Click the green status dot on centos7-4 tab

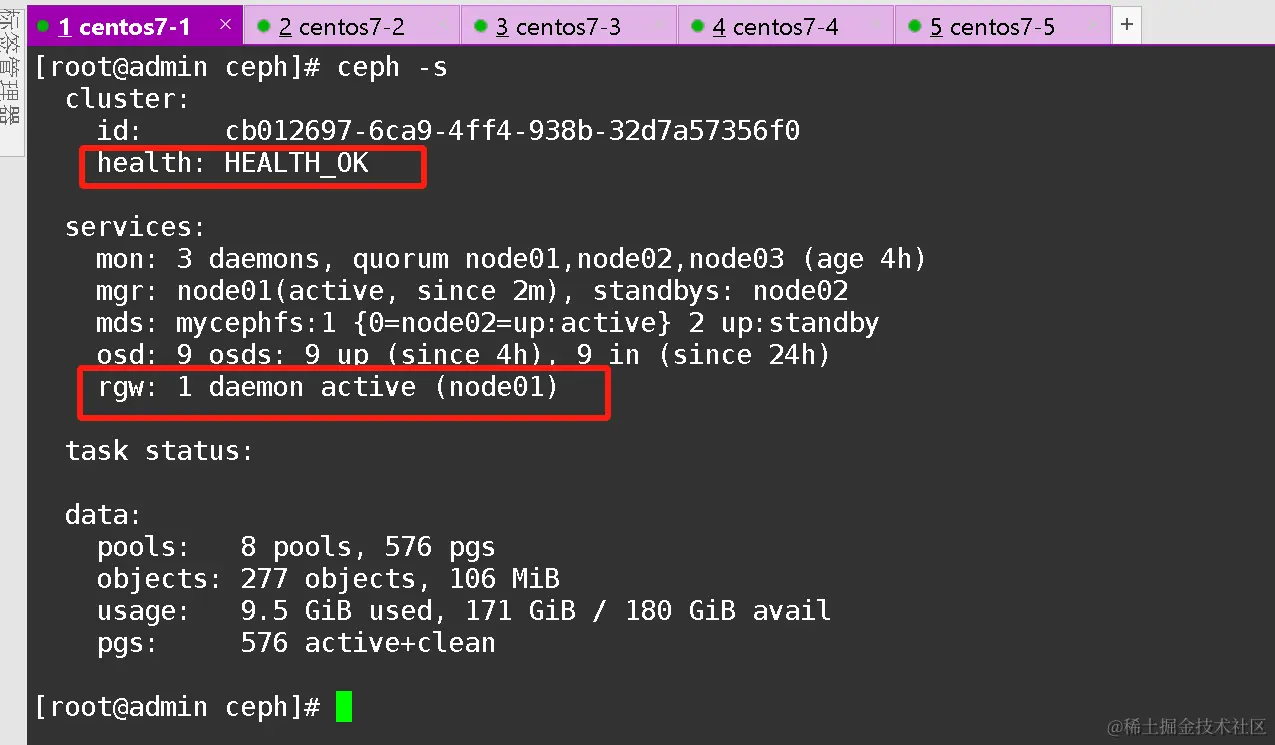tap(698, 26)
